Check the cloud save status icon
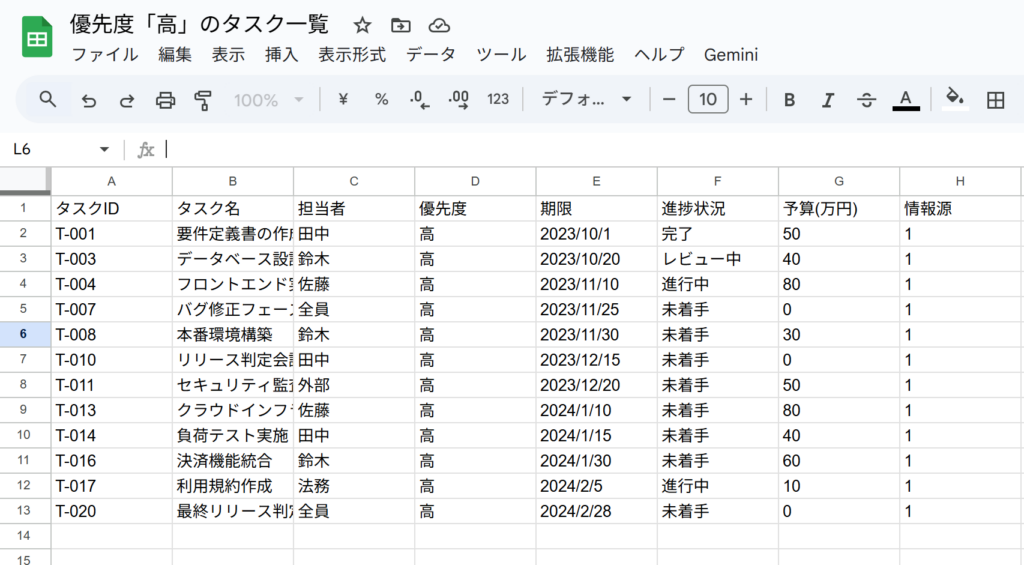 (x=438, y=25)
